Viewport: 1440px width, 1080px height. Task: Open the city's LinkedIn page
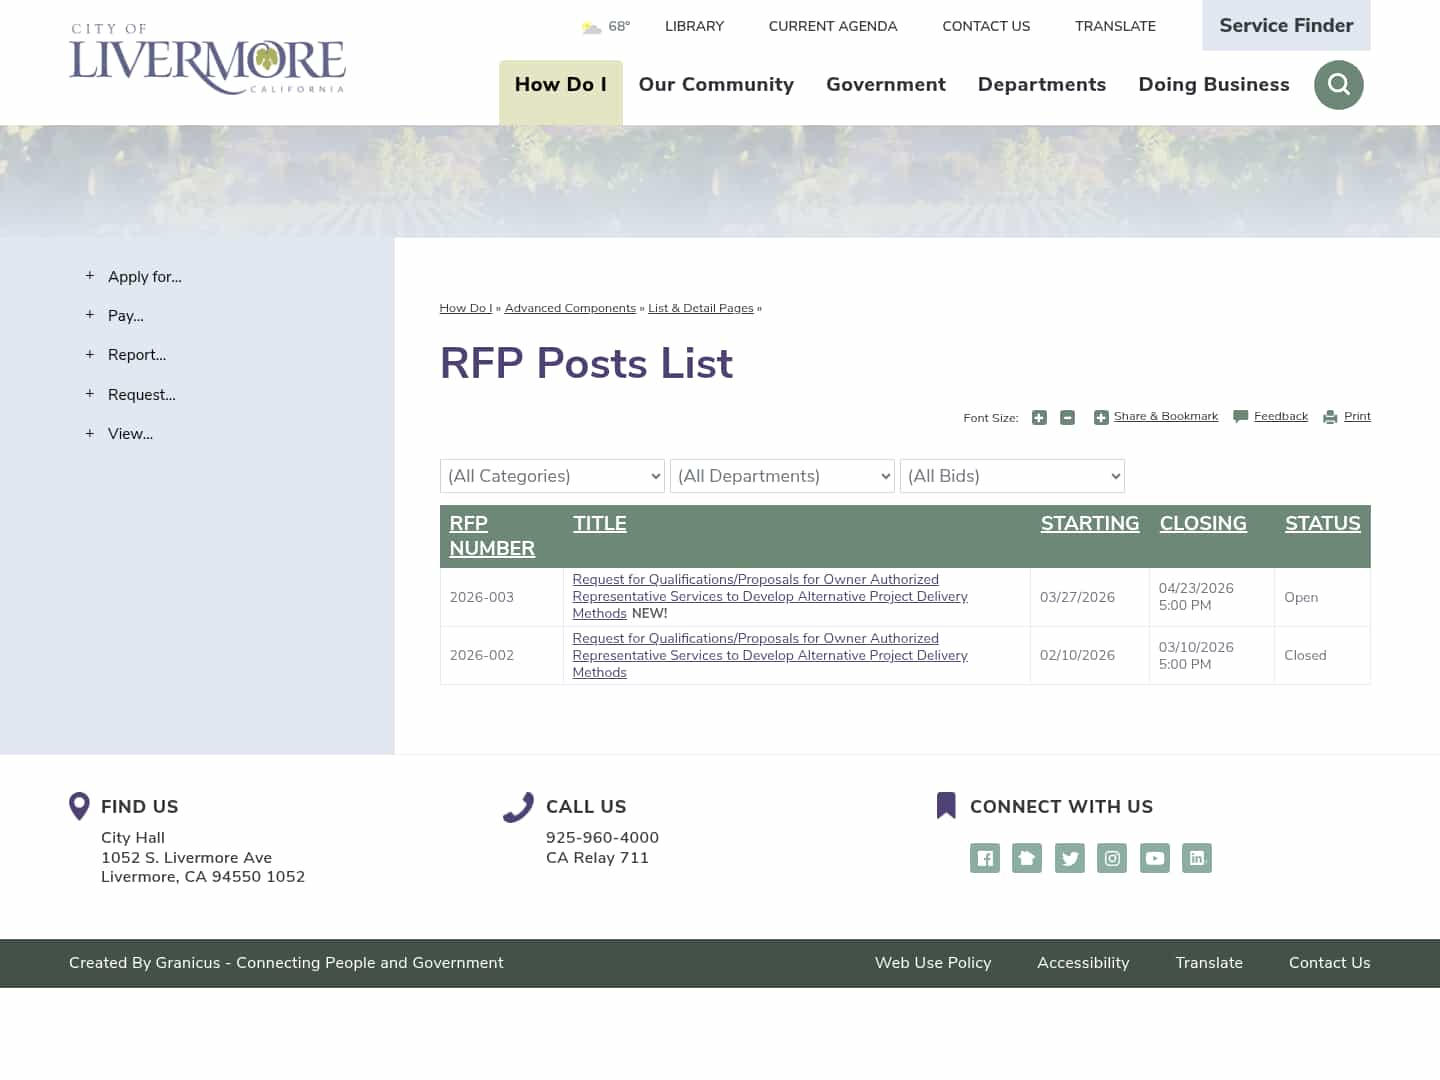click(x=1197, y=858)
